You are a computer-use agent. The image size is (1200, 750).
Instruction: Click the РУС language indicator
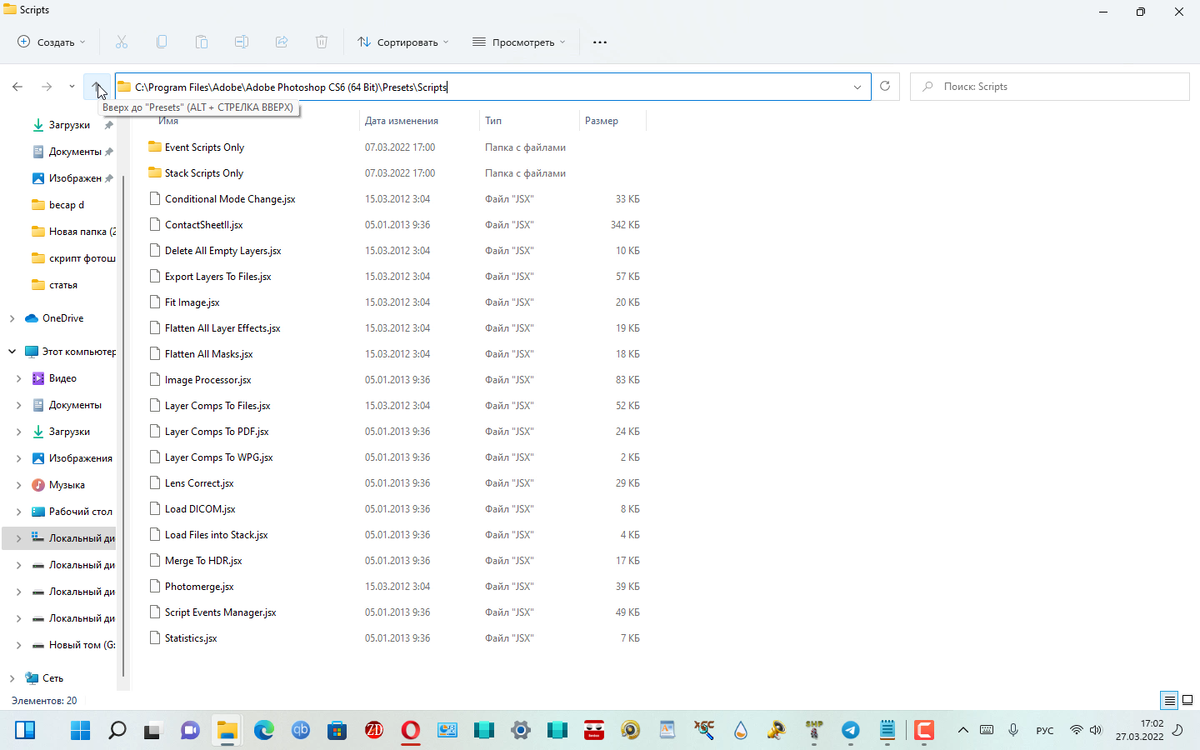tap(1044, 730)
